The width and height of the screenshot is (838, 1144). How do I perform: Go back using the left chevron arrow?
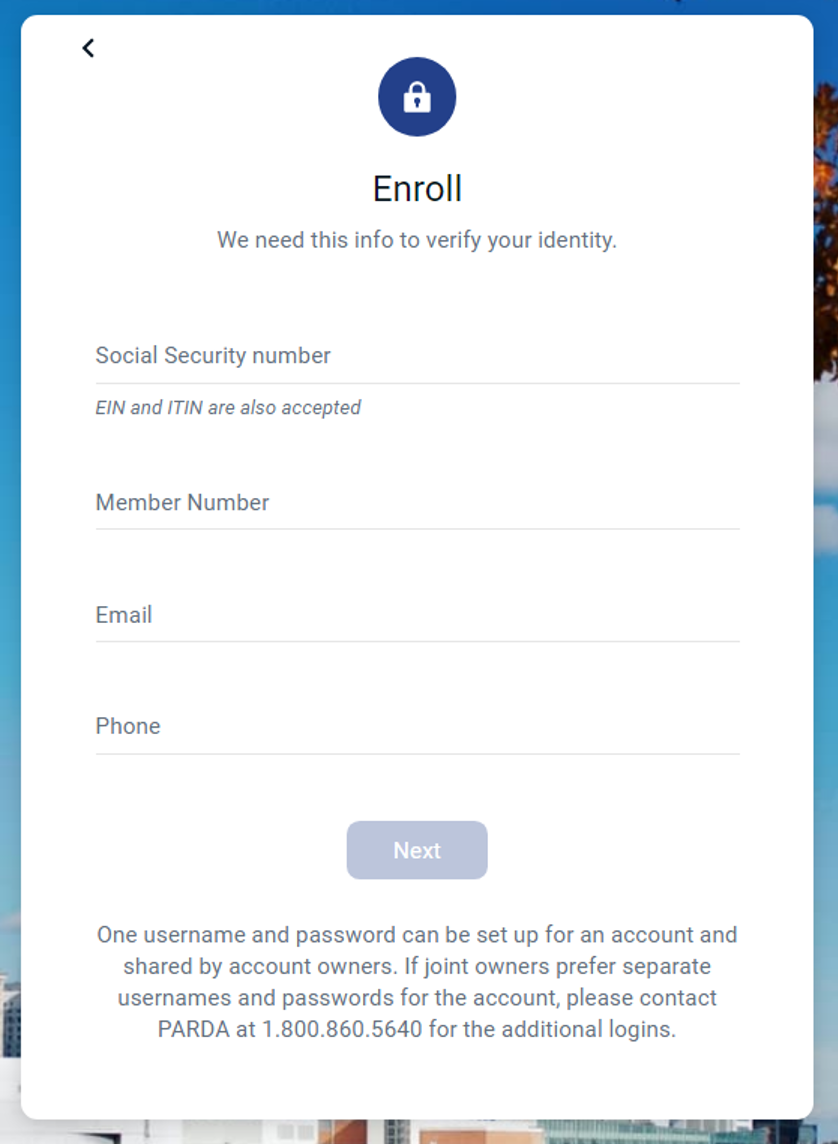coord(88,48)
